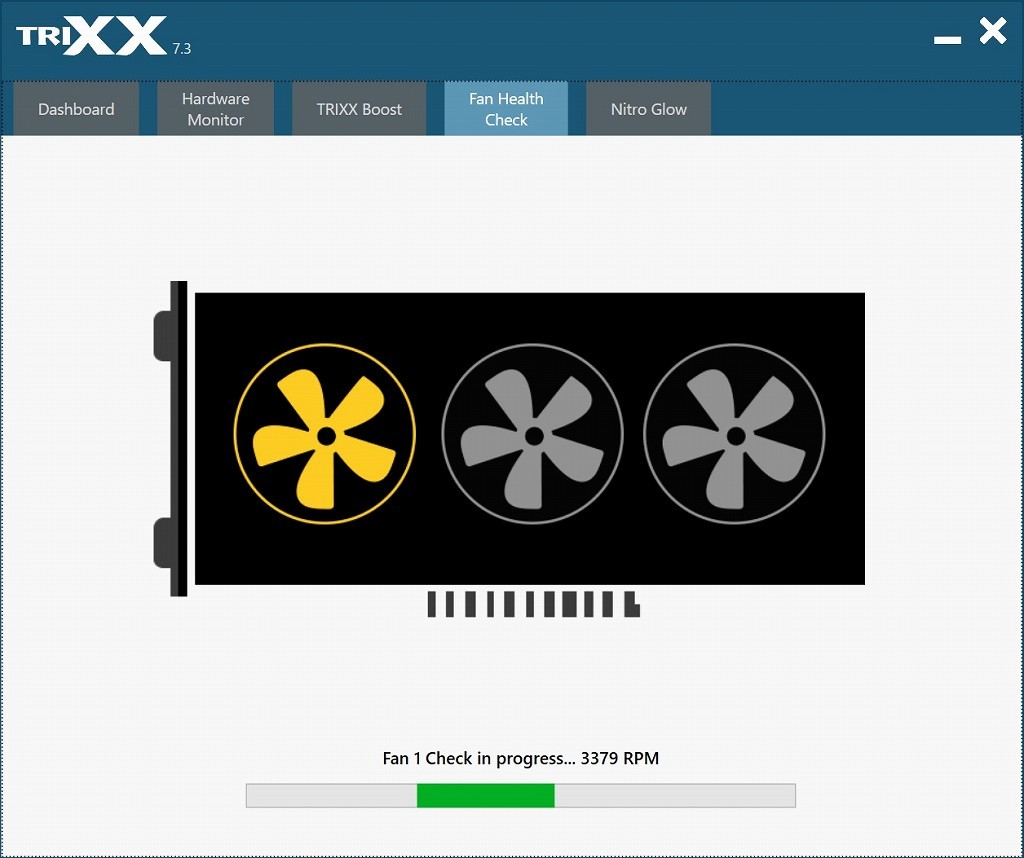1024x858 pixels.
Task: Select the Fan Health Check tab
Action: pyautogui.click(x=506, y=109)
